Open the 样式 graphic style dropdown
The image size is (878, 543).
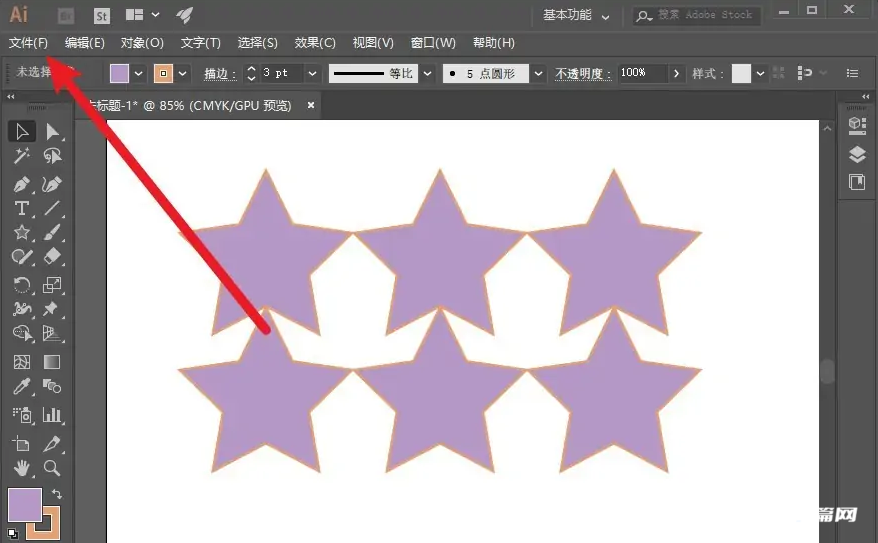[x=760, y=73]
